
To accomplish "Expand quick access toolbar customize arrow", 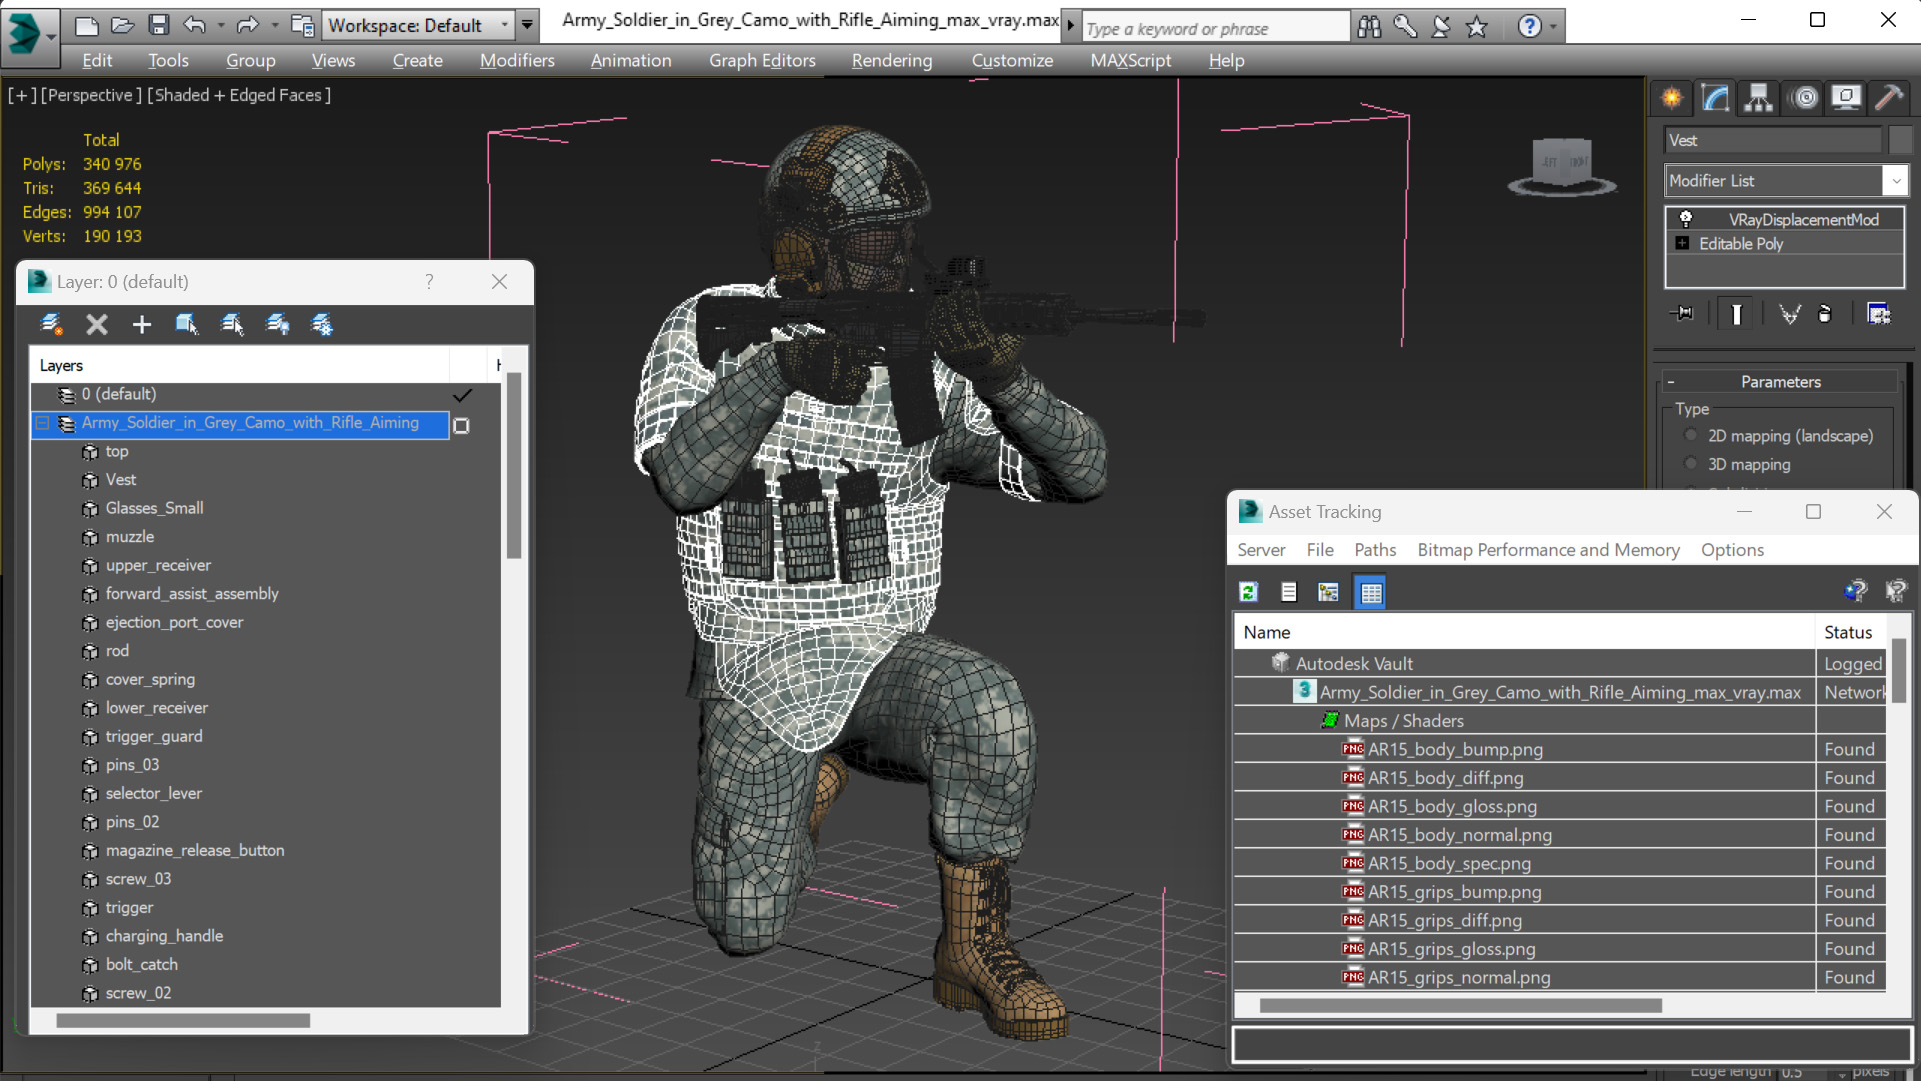I will pos(527,25).
